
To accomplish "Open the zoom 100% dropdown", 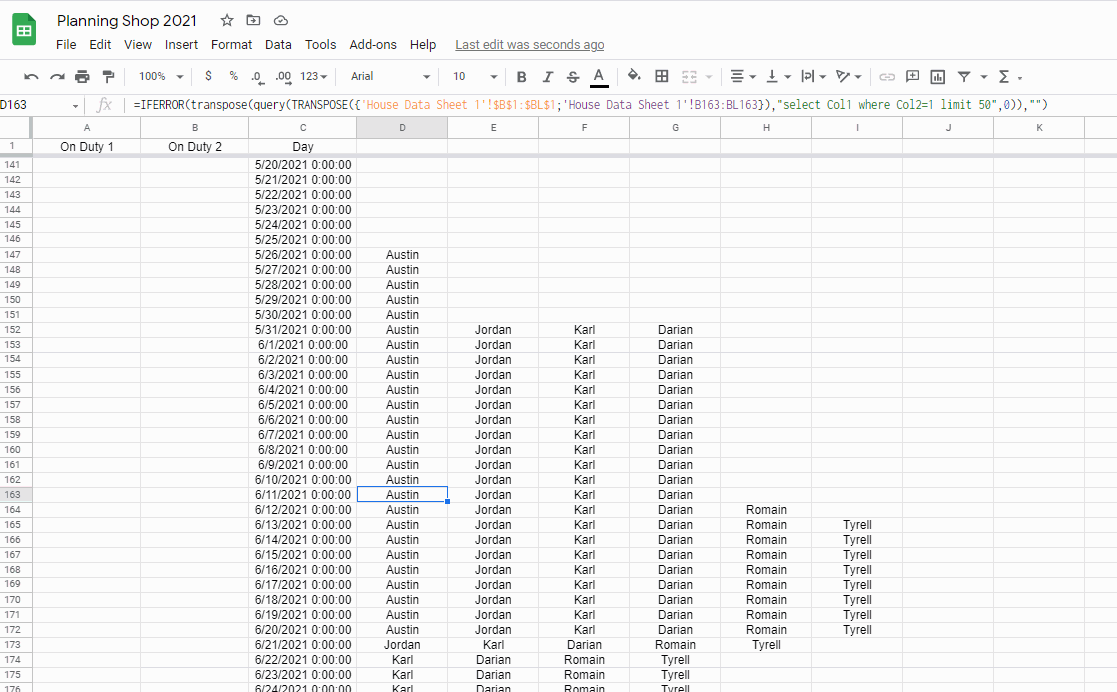I will click(160, 77).
